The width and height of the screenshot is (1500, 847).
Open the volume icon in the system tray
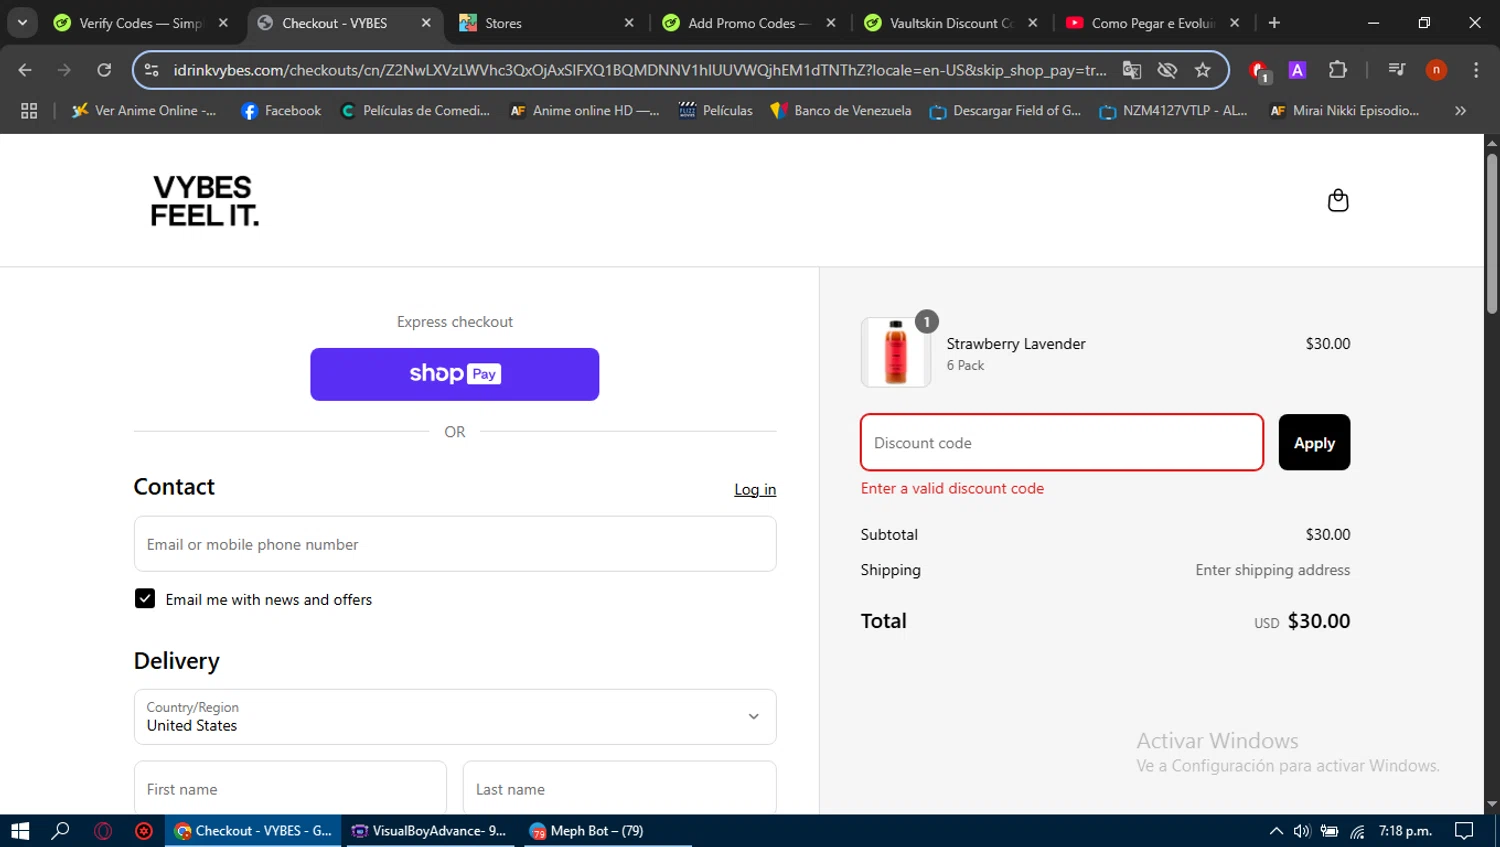pos(1302,831)
